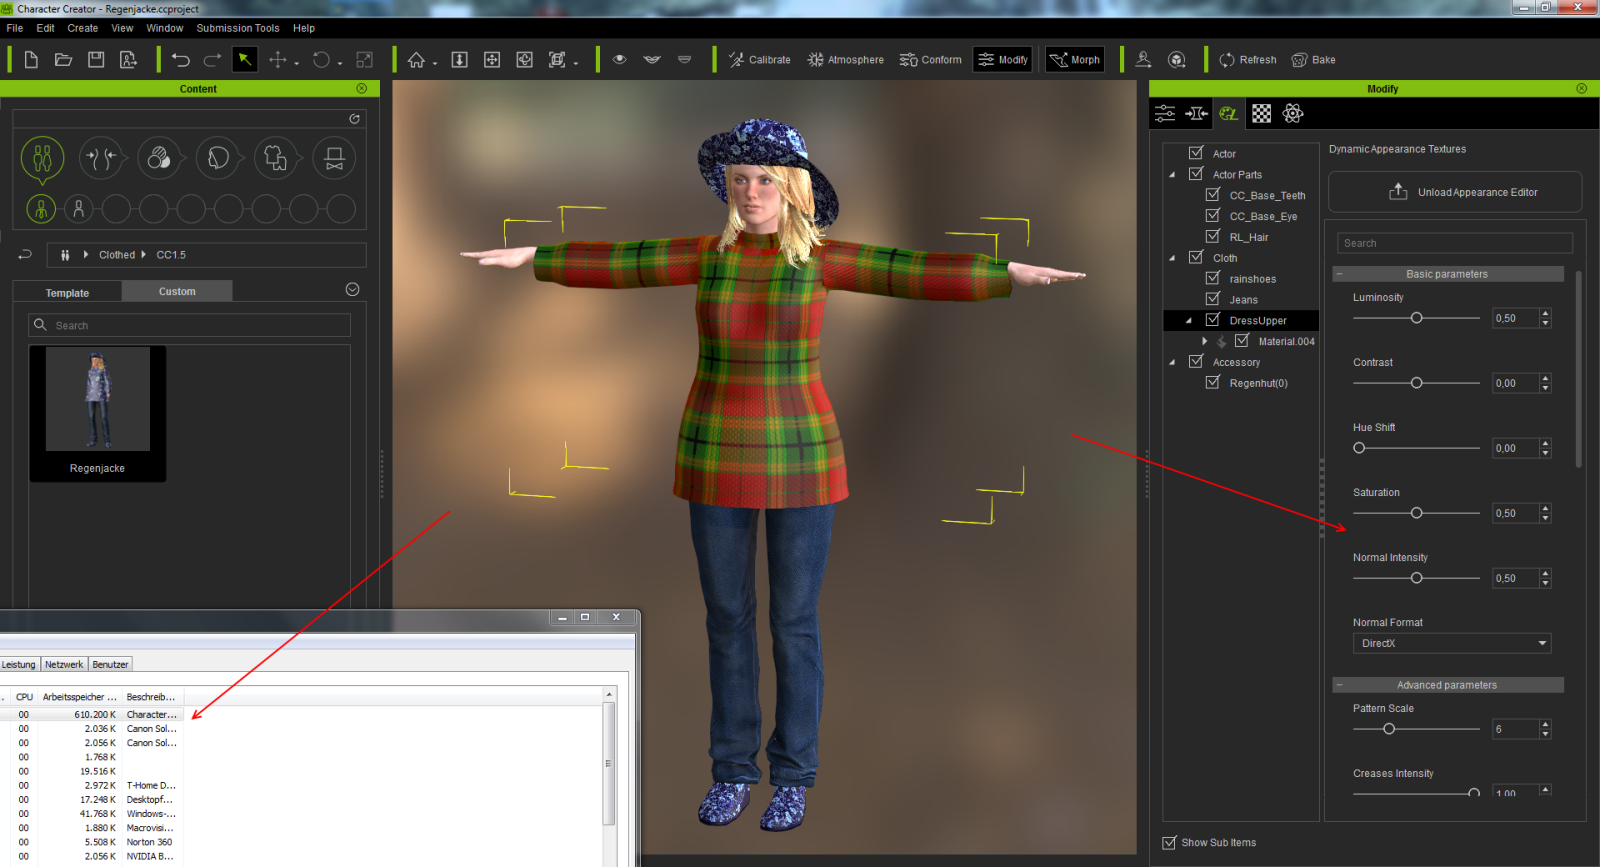1600x867 pixels.
Task: Toggle the CC_Base_Teeth checkbox
Action: [1212, 195]
